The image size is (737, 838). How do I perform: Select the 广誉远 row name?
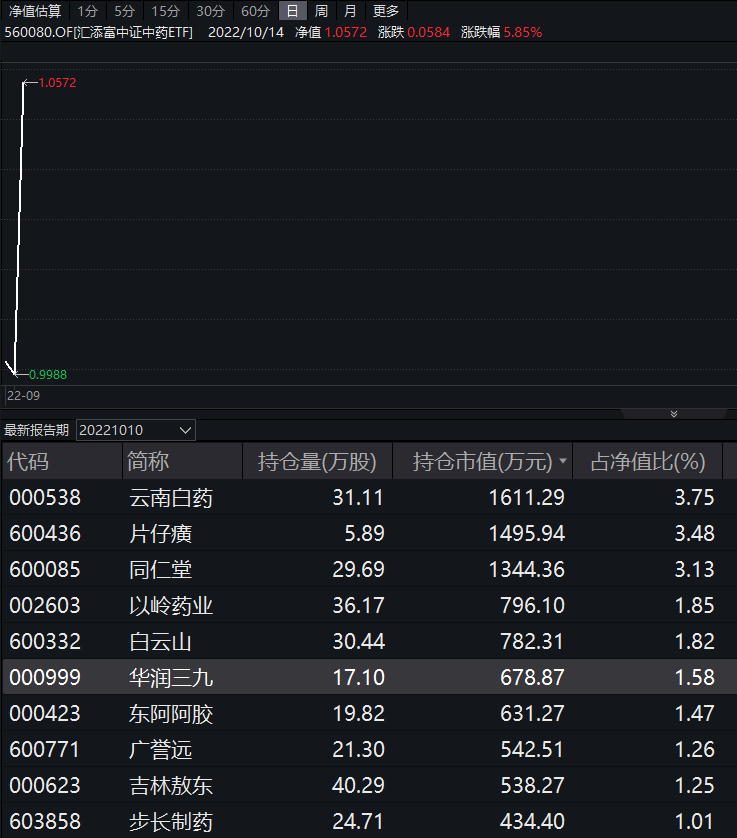click(160, 750)
